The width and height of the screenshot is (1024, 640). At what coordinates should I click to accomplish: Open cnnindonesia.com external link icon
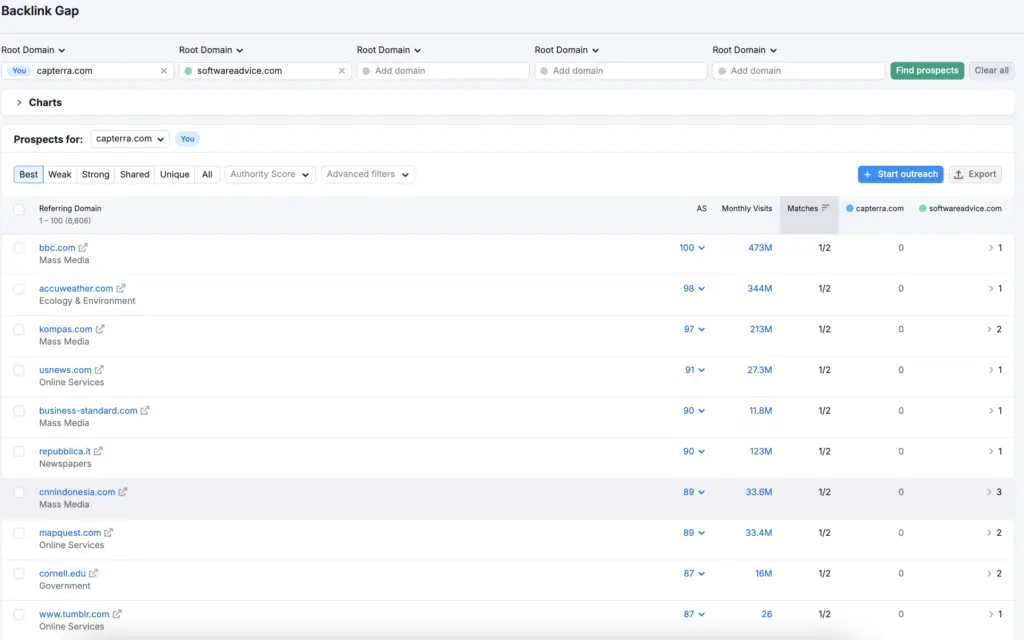click(x=123, y=492)
